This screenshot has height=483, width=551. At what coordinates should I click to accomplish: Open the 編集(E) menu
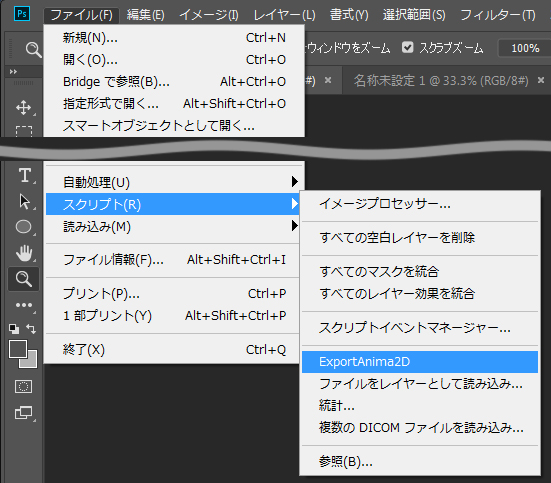pyautogui.click(x=145, y=15)
